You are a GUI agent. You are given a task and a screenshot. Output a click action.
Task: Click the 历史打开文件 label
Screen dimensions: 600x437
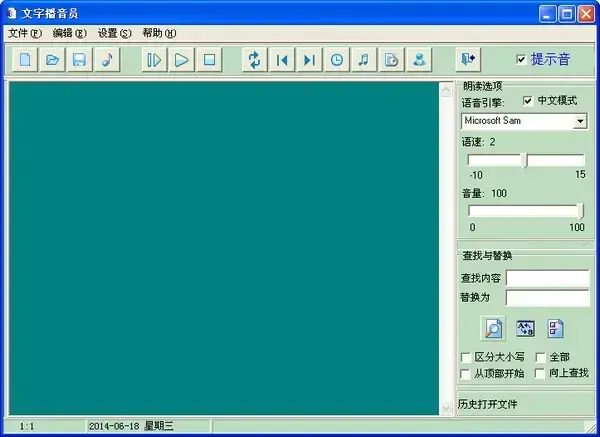[x=487, y=404]
